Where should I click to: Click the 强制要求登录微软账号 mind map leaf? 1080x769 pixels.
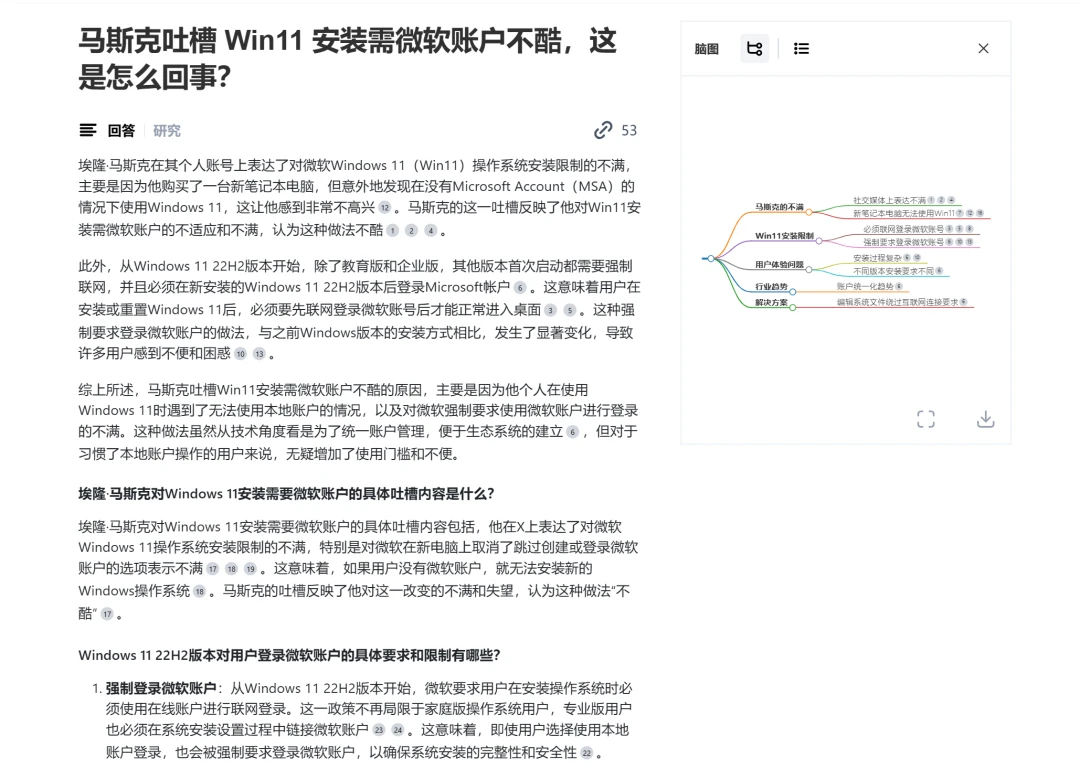pyautogui.click(x=903, y=242)
